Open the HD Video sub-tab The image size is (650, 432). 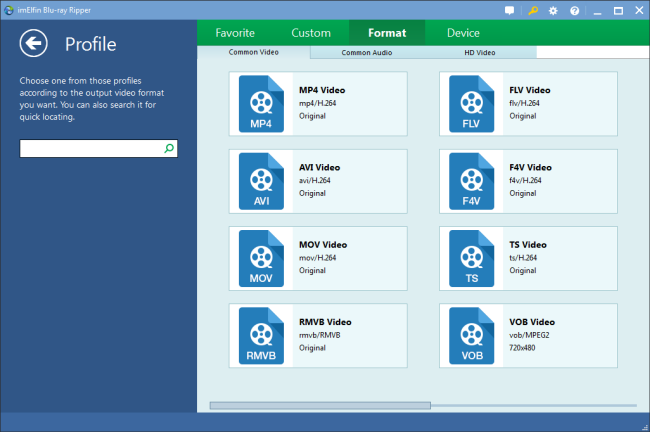480,53
